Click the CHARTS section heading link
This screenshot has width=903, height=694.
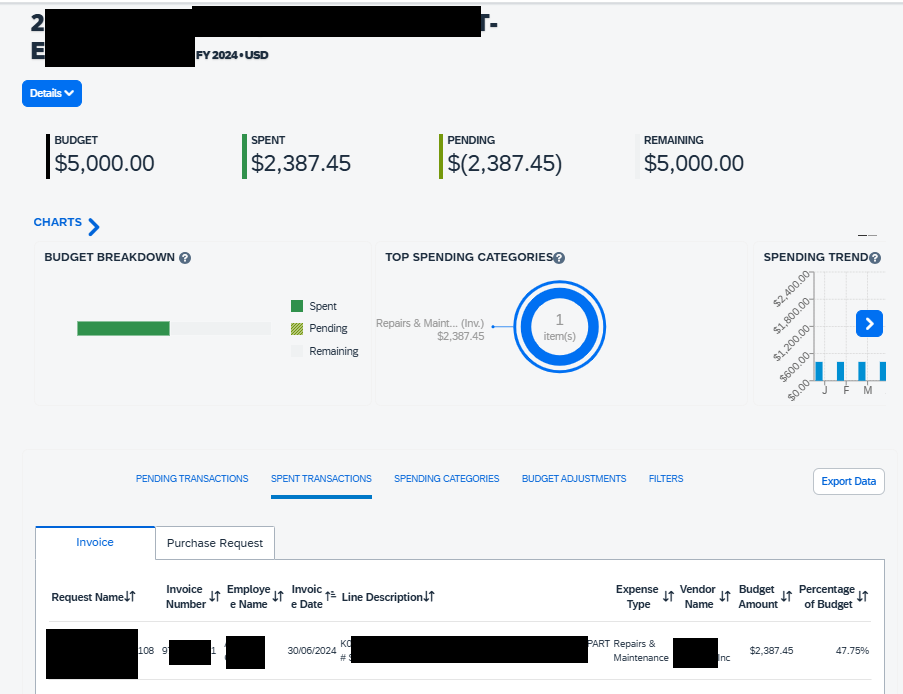tap(58, 222)
